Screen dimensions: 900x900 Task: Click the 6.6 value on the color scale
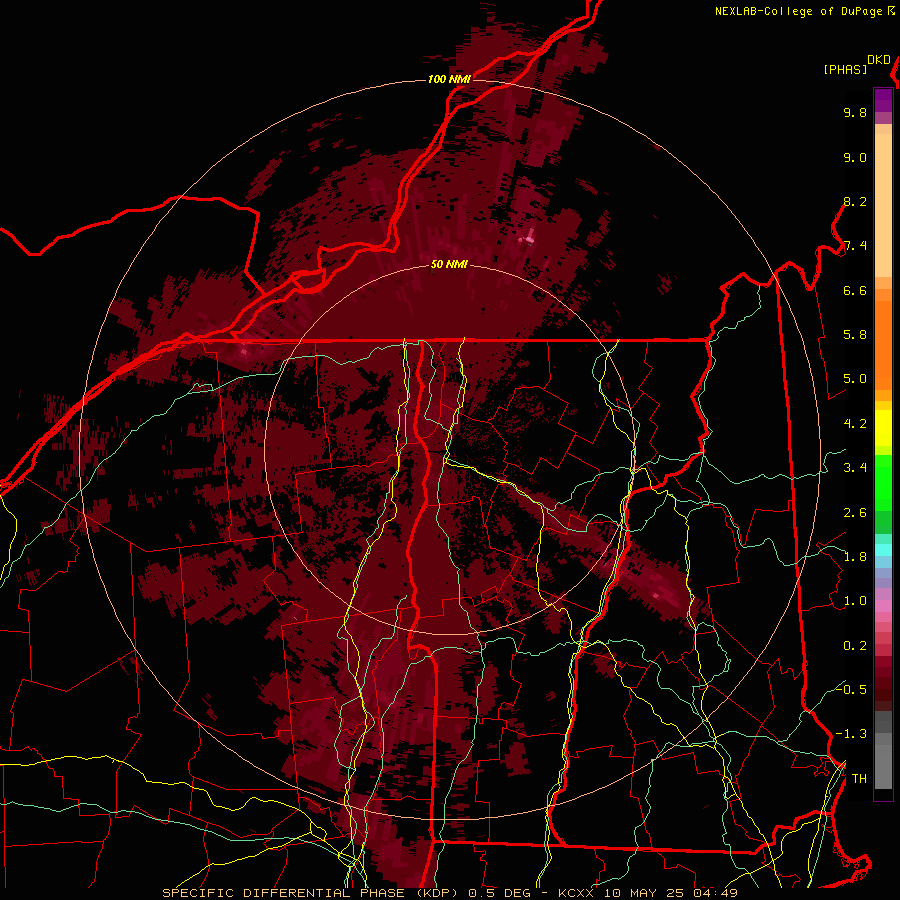855,290
